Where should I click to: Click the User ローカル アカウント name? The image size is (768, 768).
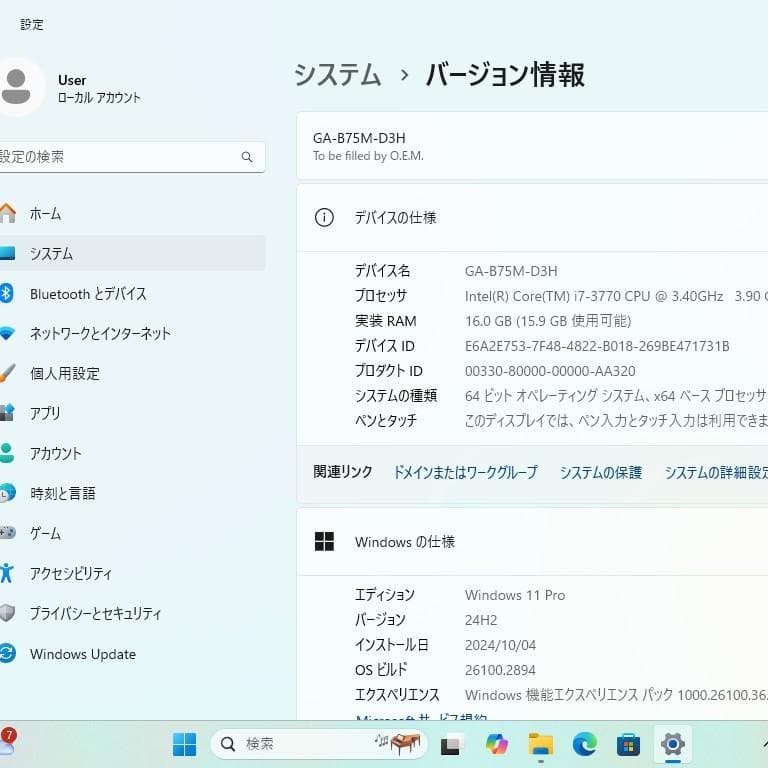point(99,89)
